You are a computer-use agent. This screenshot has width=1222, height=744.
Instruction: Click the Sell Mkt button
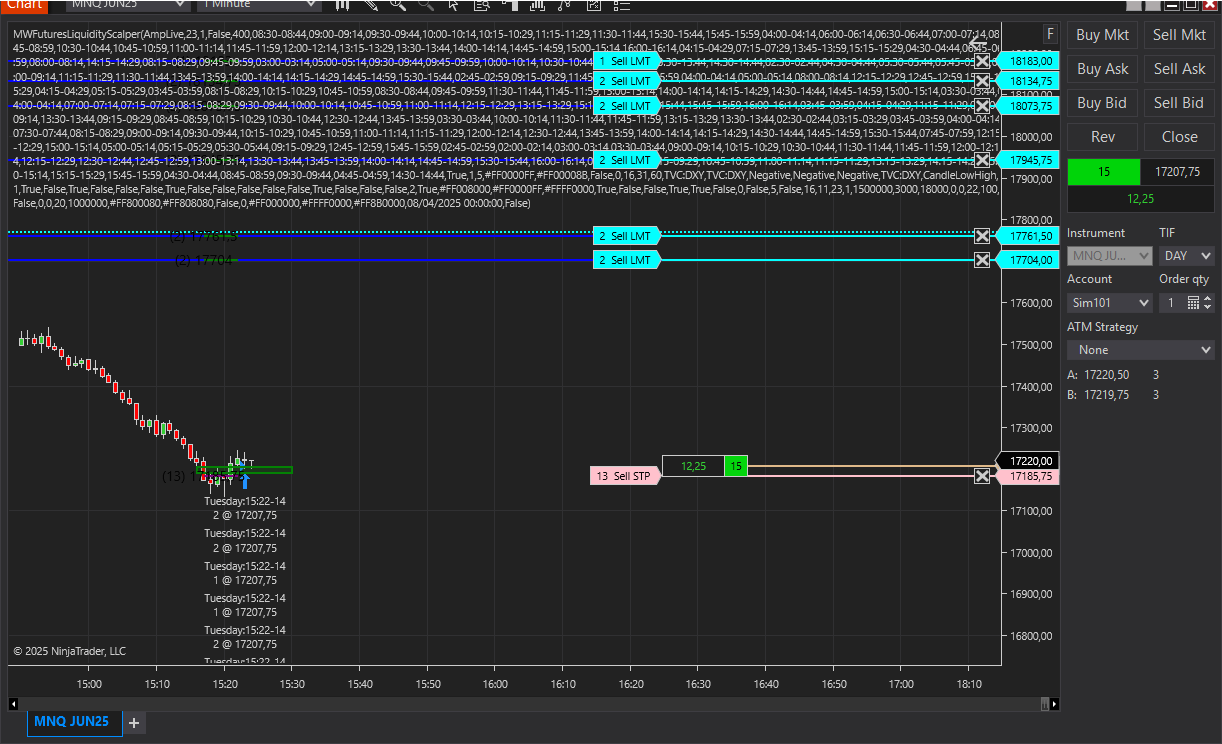(1179, 35)
